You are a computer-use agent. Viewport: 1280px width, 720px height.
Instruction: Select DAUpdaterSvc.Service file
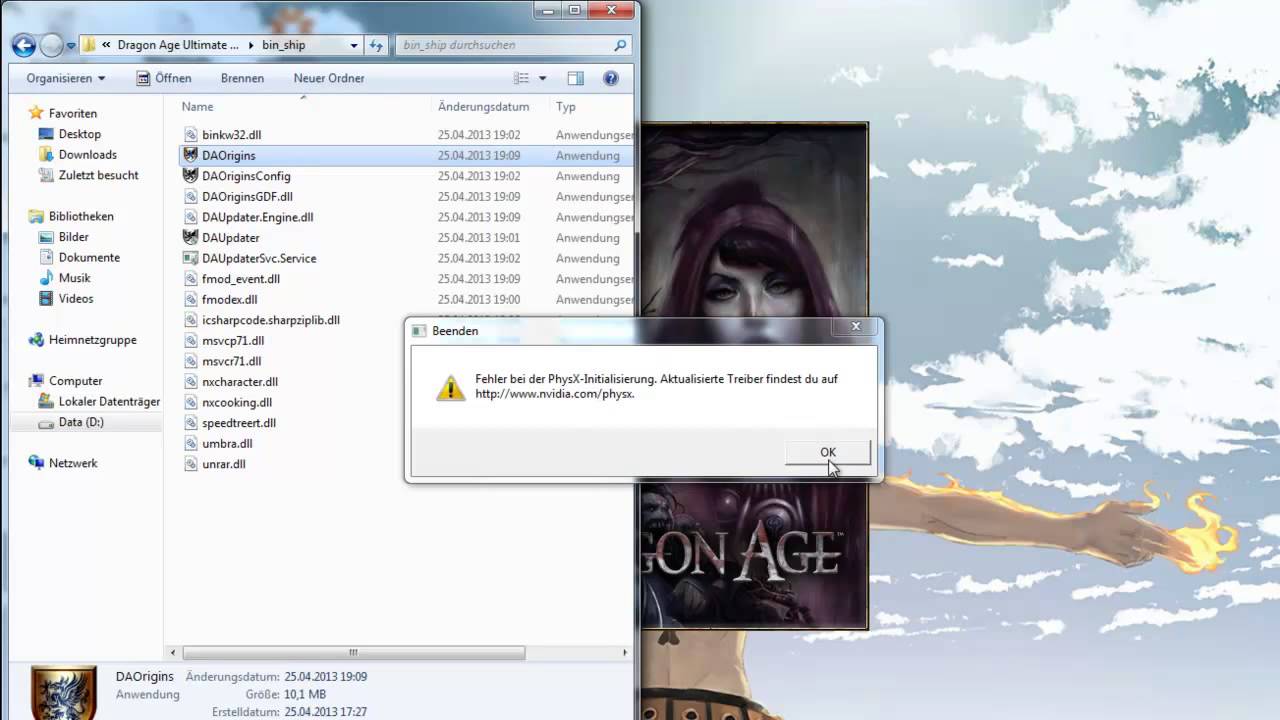(259, 258)
